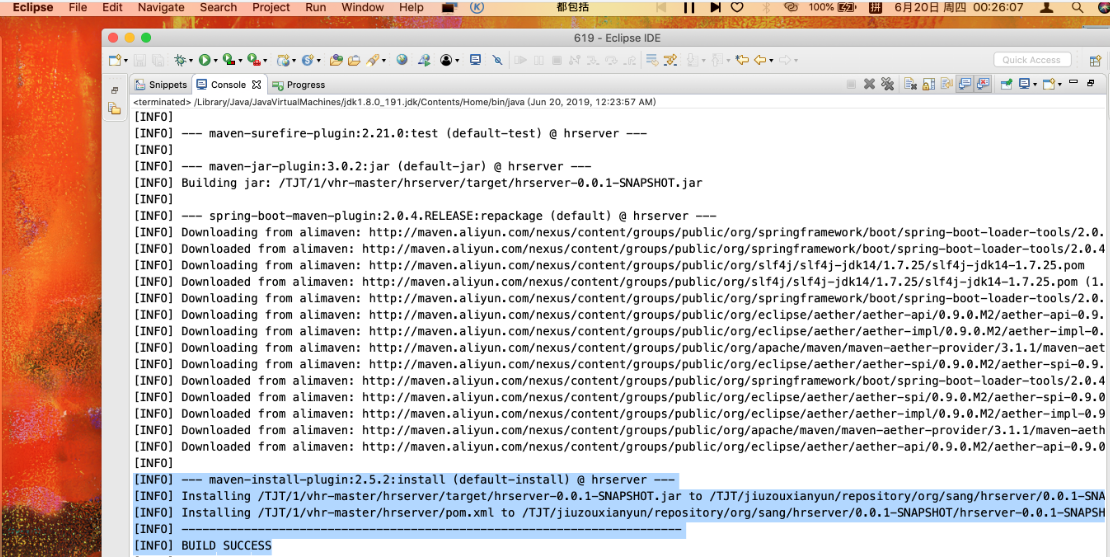Expand the Coverage dropdown arrow
The height and width of the screenshot is (557, 1110).
[x=240, y=61]
